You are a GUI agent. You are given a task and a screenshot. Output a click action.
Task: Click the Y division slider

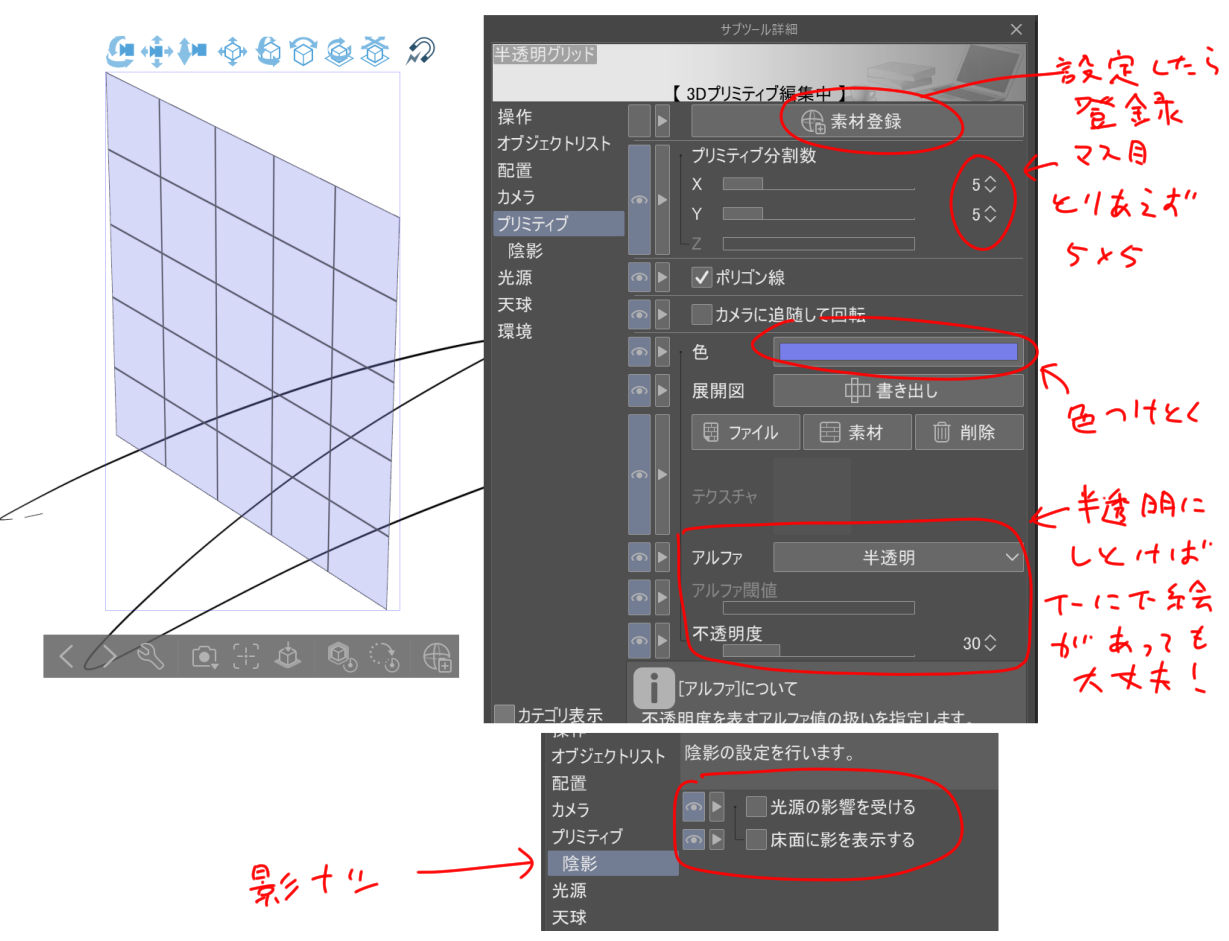point(819,213)
